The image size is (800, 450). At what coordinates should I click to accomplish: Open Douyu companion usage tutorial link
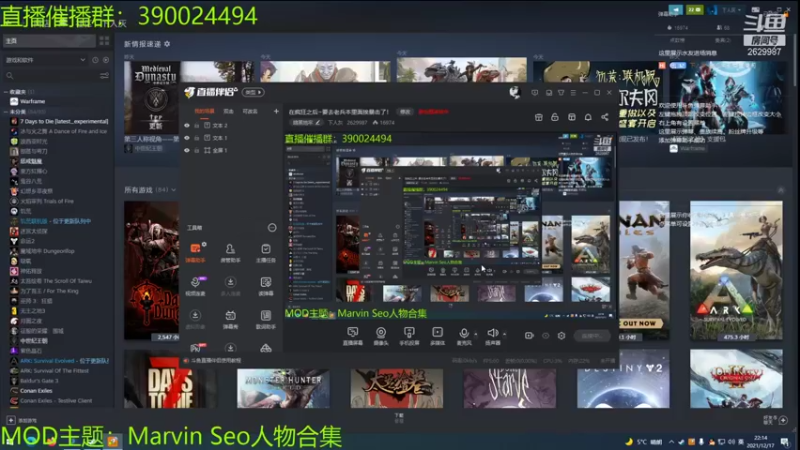[x=216, y=360]
